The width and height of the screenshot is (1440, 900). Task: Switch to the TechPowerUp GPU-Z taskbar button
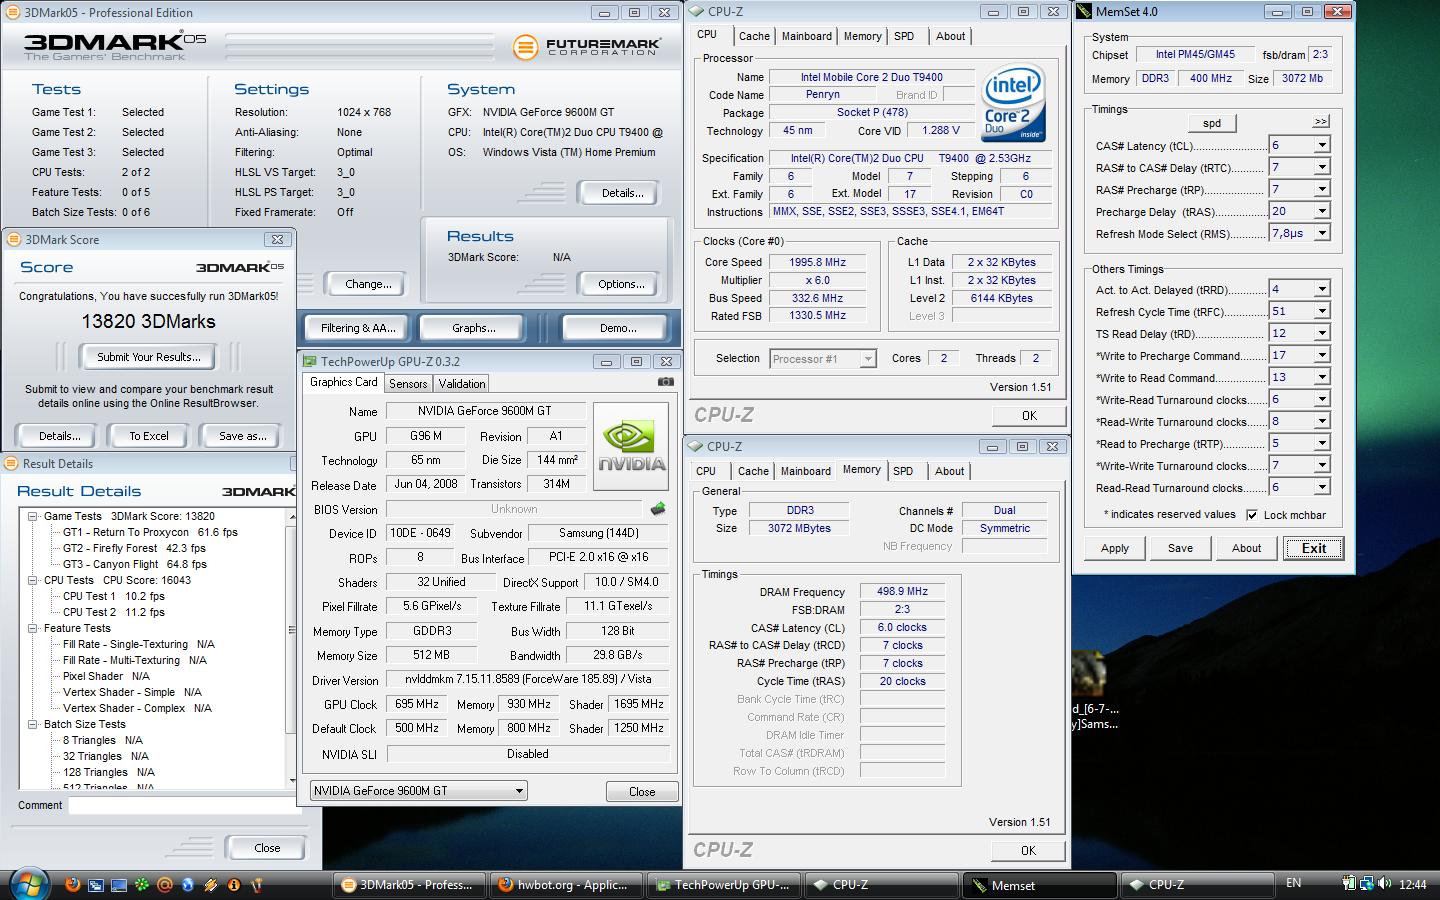(725, 885)
